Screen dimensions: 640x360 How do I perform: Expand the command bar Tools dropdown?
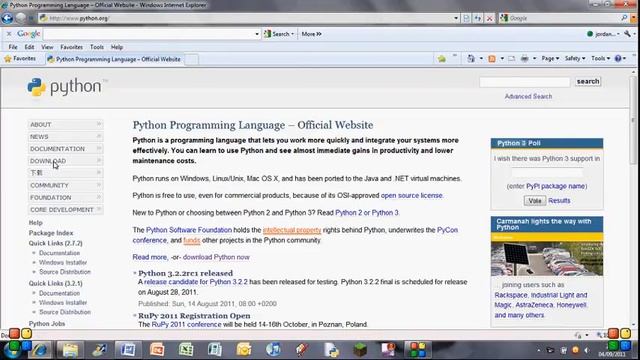600,59
